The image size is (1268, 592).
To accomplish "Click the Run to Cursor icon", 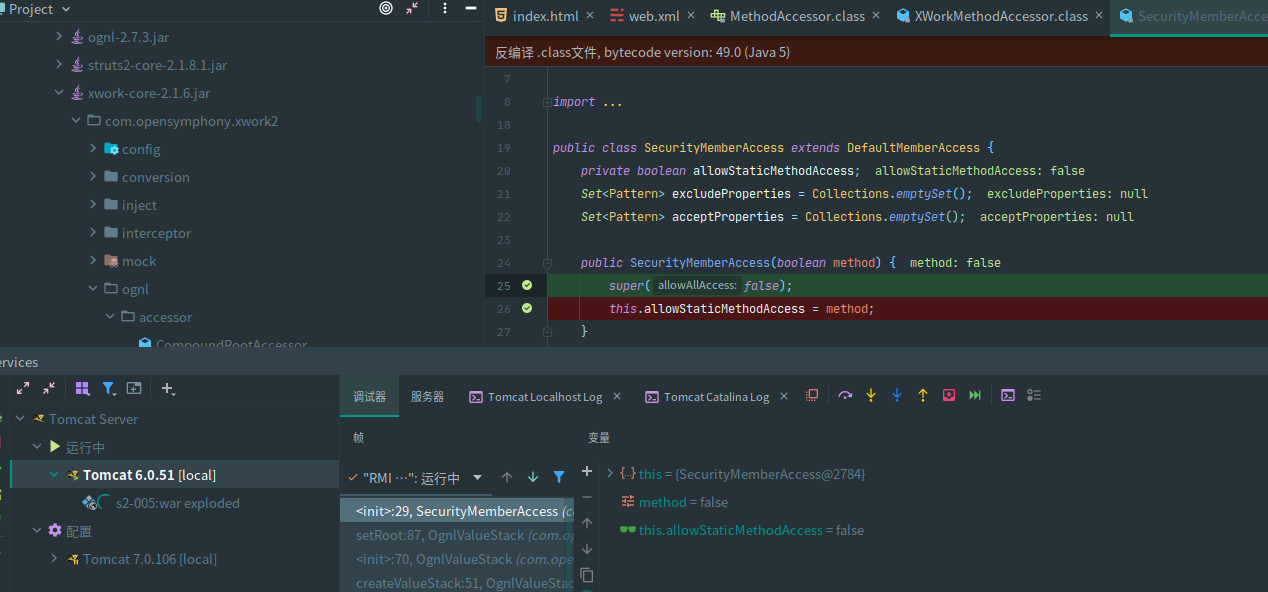I will click(975, 396).
